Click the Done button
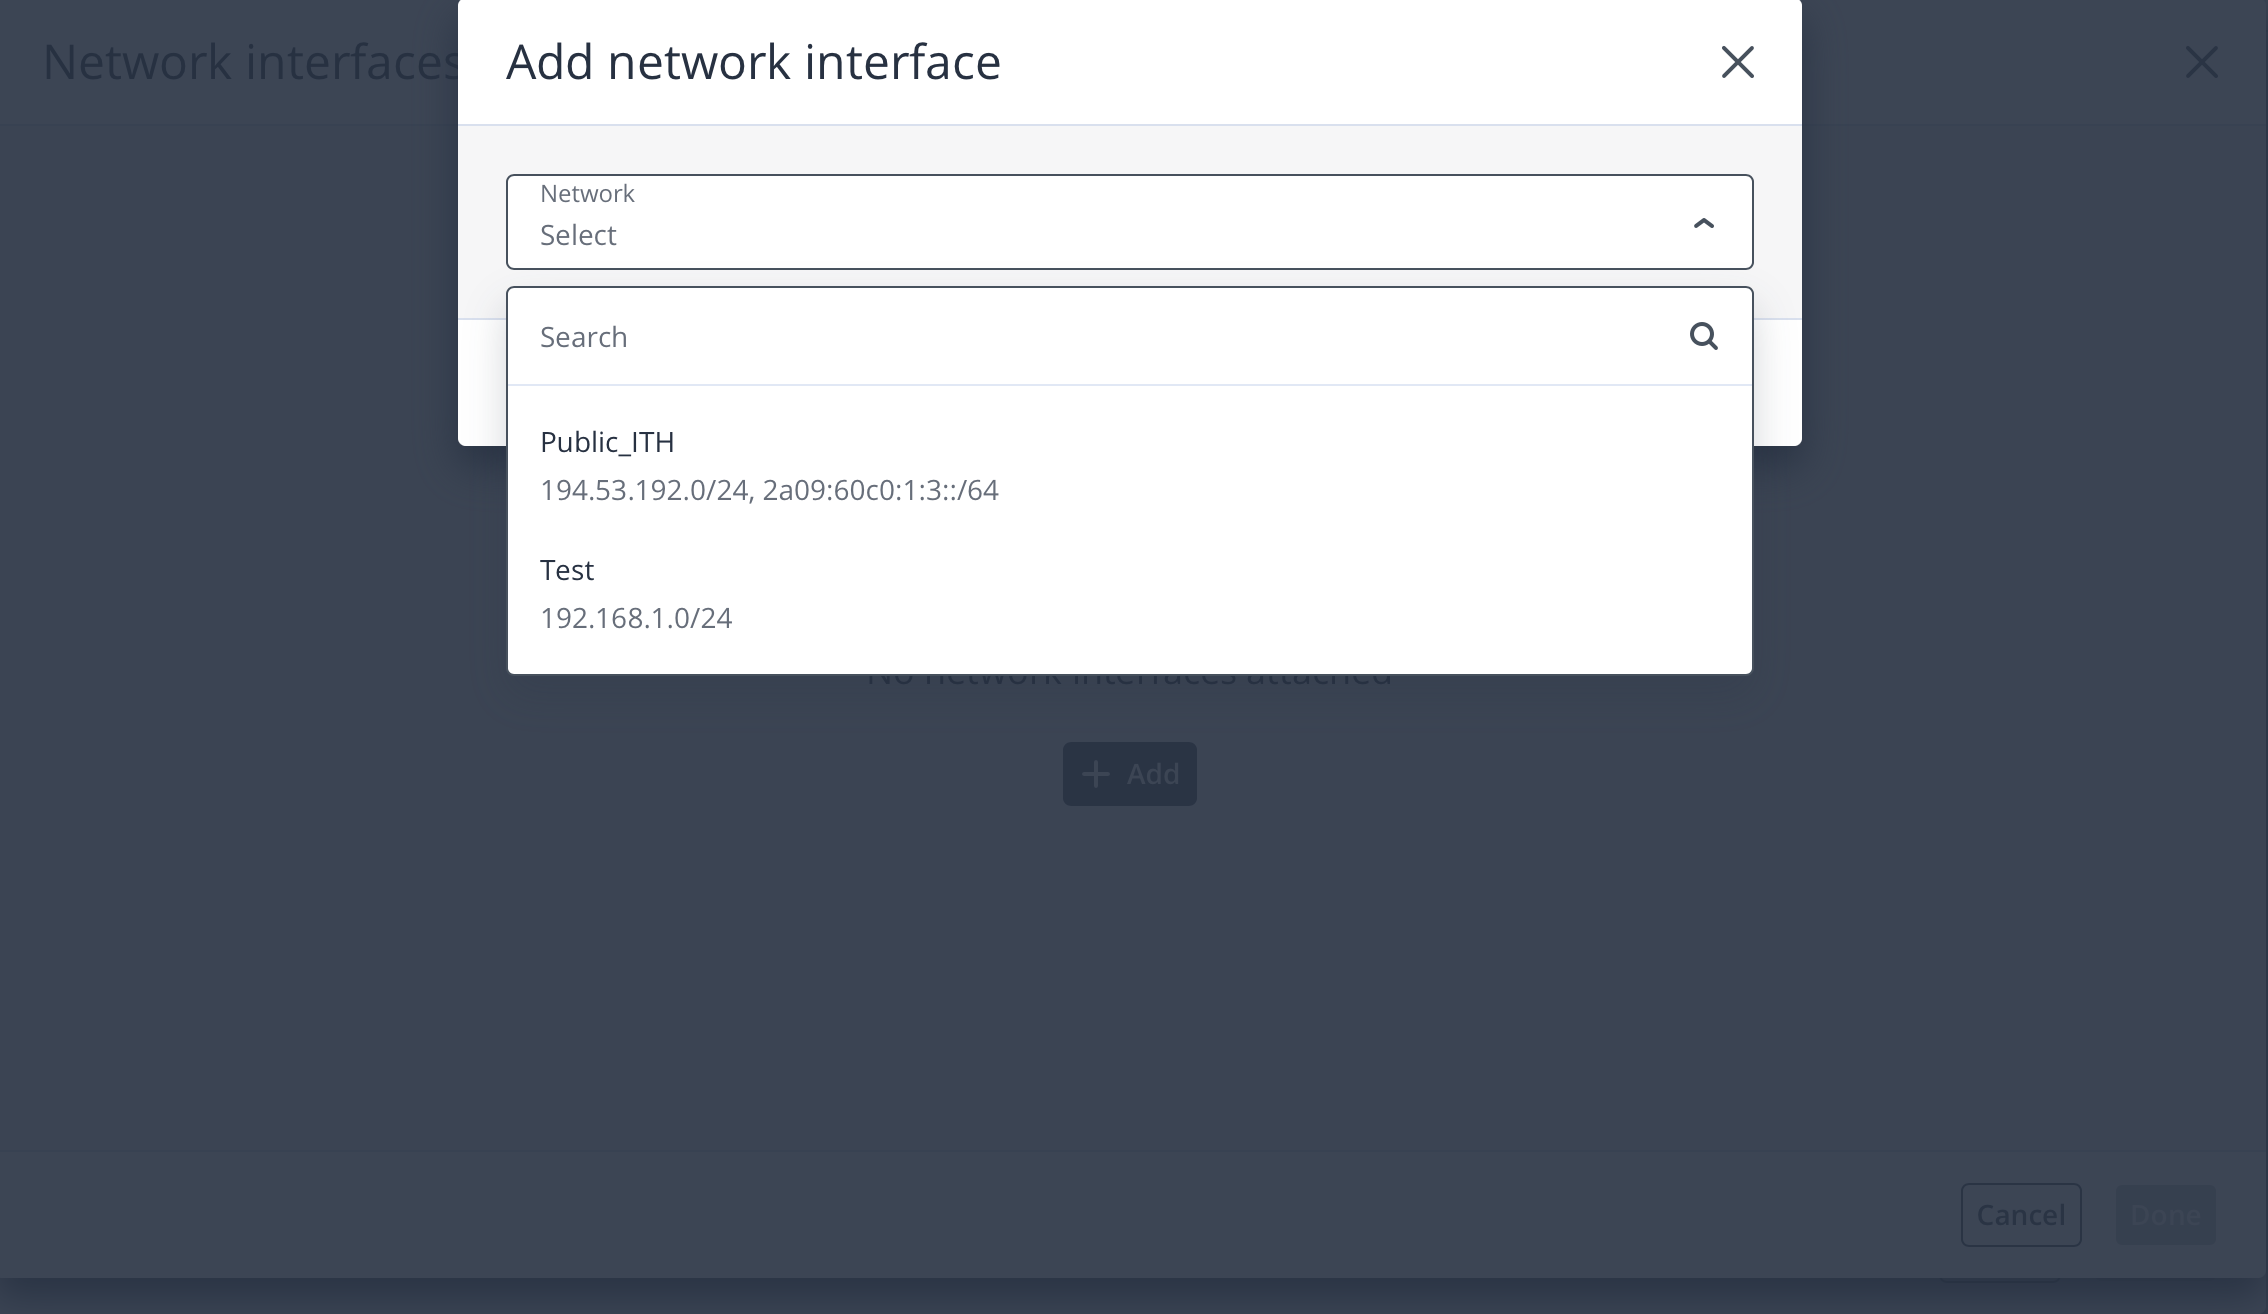The image size is (2268, 1314). point(2165,1215)
